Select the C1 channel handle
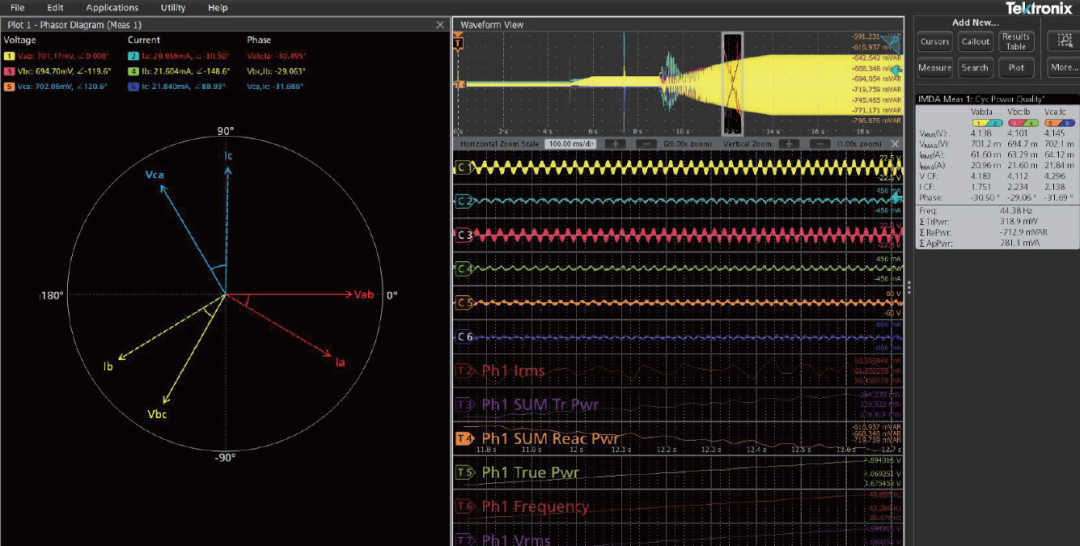Image resolution: width=1080 pixels, height=546 pixels. (x=463, y=167)
